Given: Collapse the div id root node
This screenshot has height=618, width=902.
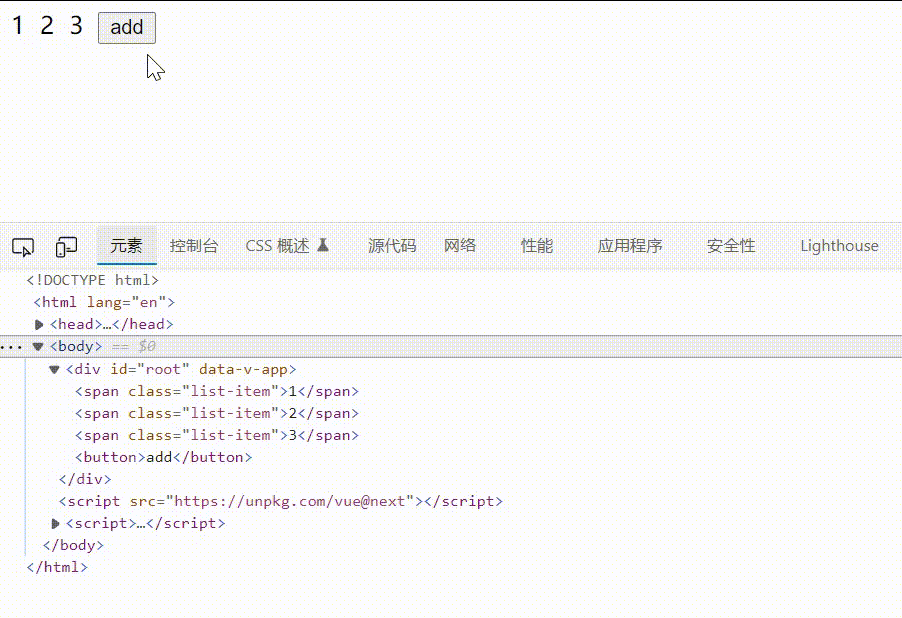Looking at the screenshot, I should pyautogui.click(x=53, y=368).
